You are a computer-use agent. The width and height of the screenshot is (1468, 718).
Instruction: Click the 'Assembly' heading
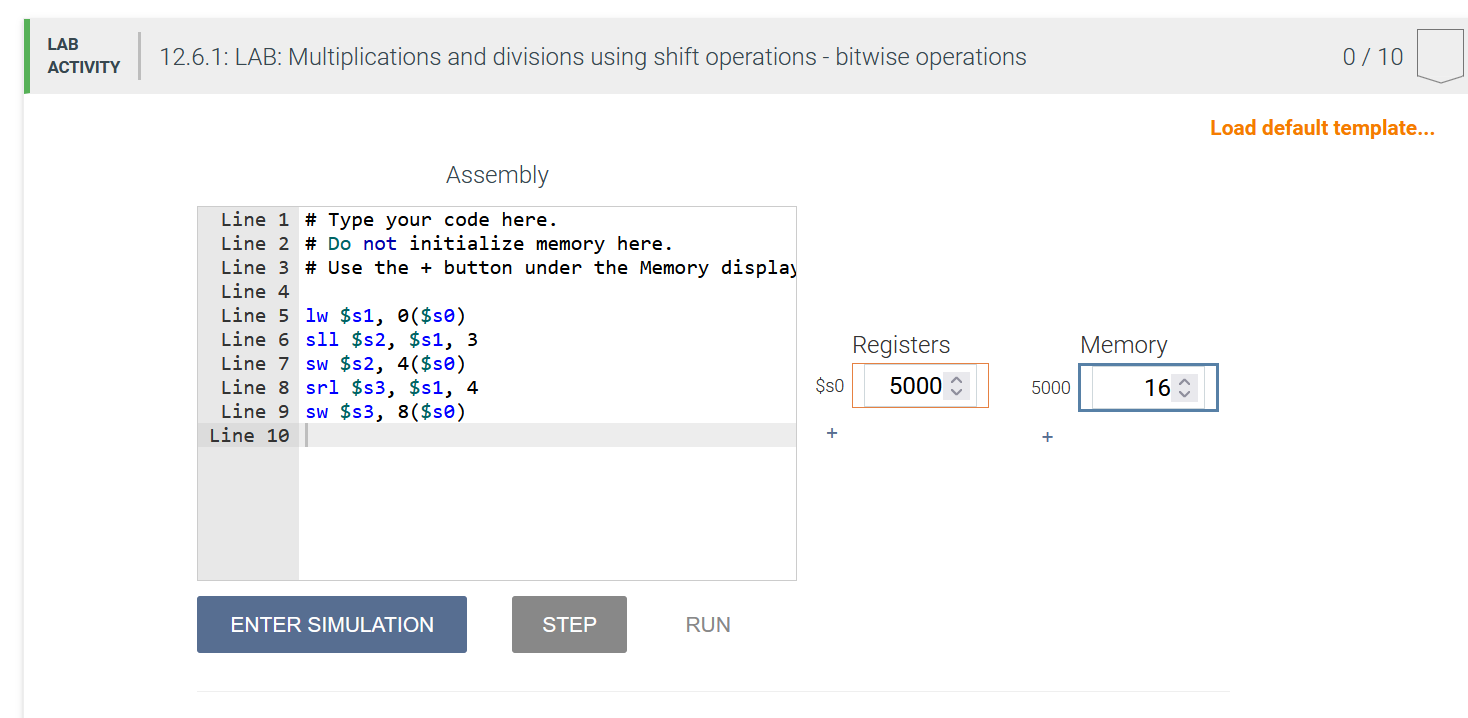pos(497,175)
